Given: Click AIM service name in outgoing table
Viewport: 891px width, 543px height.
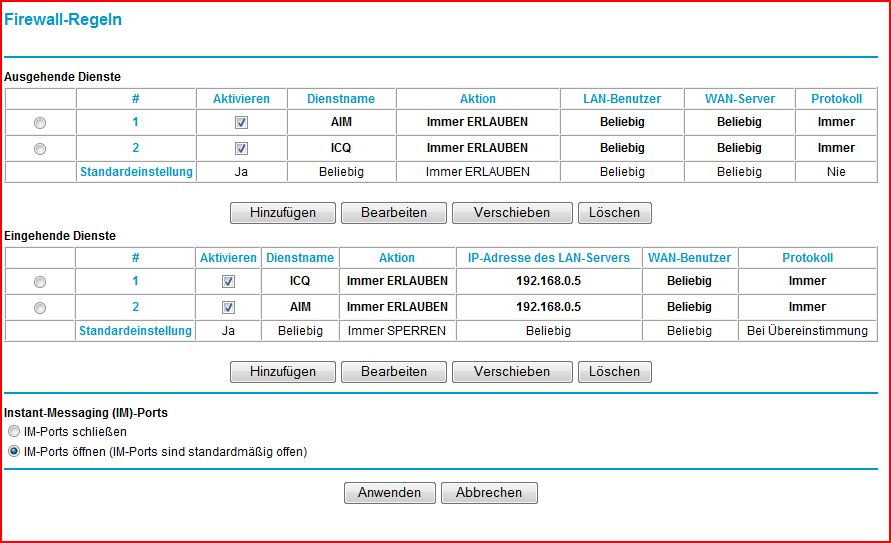Looking at the screenshot, I should 341,122.
